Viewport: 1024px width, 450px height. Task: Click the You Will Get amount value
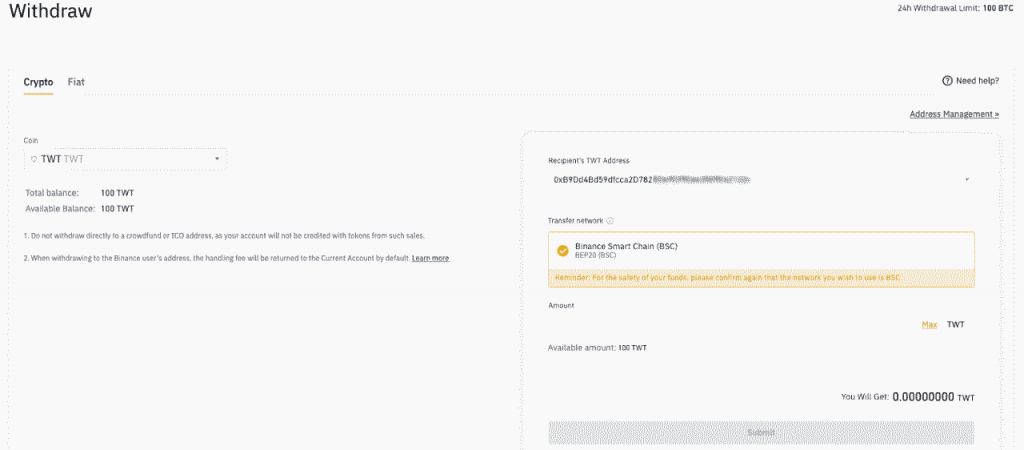[922, 396]
